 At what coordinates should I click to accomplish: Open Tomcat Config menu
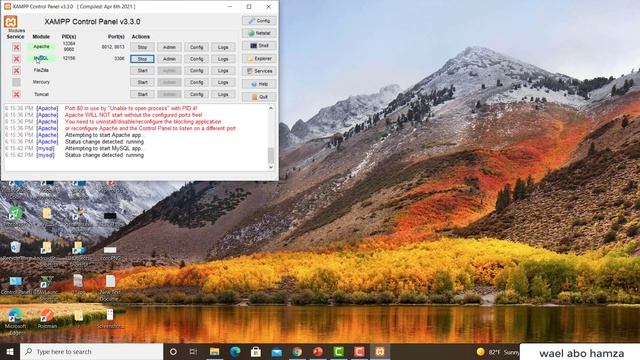coord(196,94)
